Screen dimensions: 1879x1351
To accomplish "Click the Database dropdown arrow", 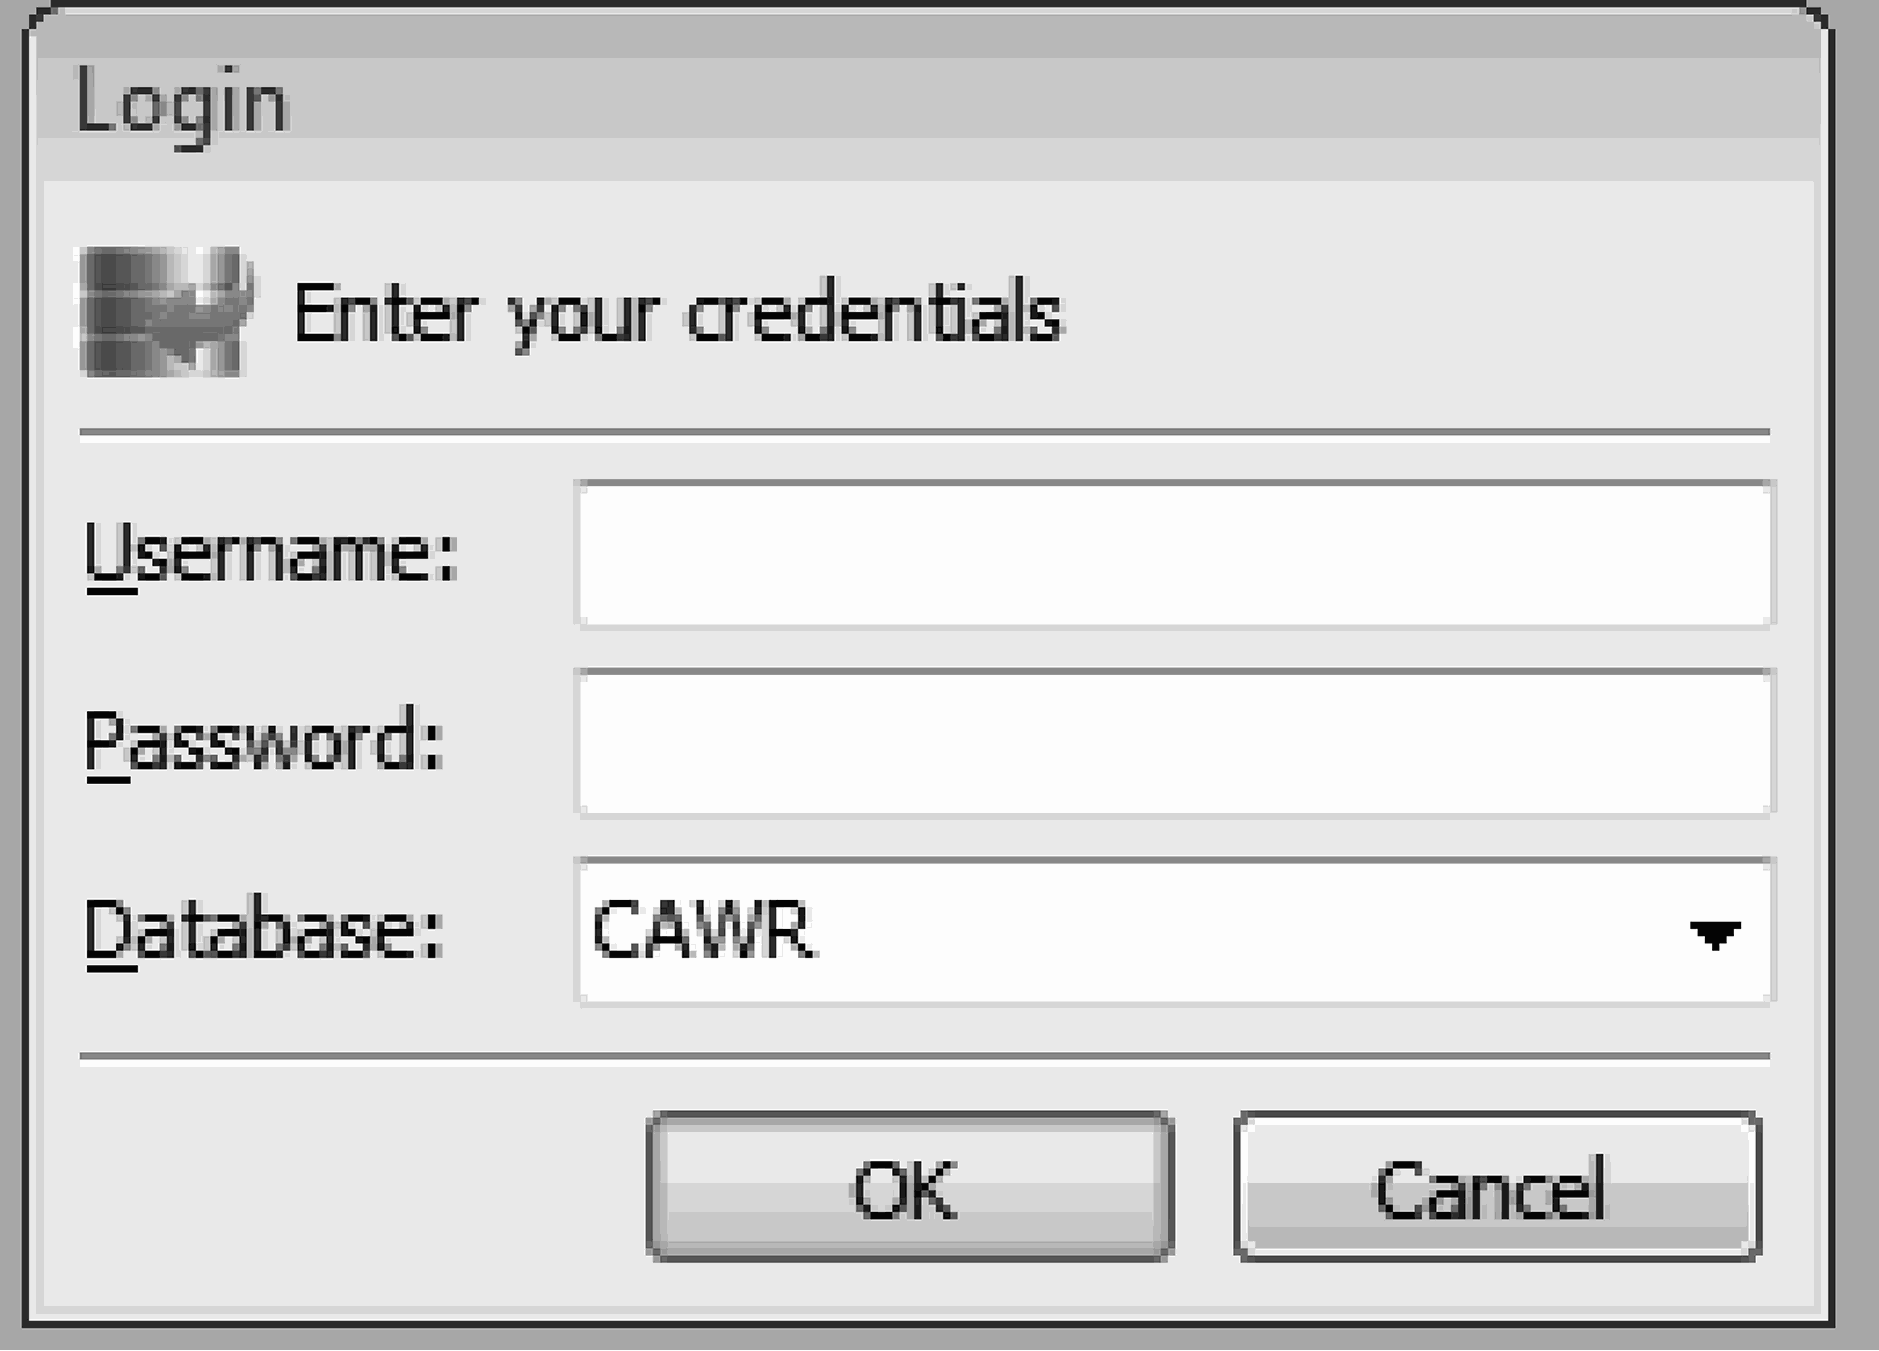I will pos(1714,934).
